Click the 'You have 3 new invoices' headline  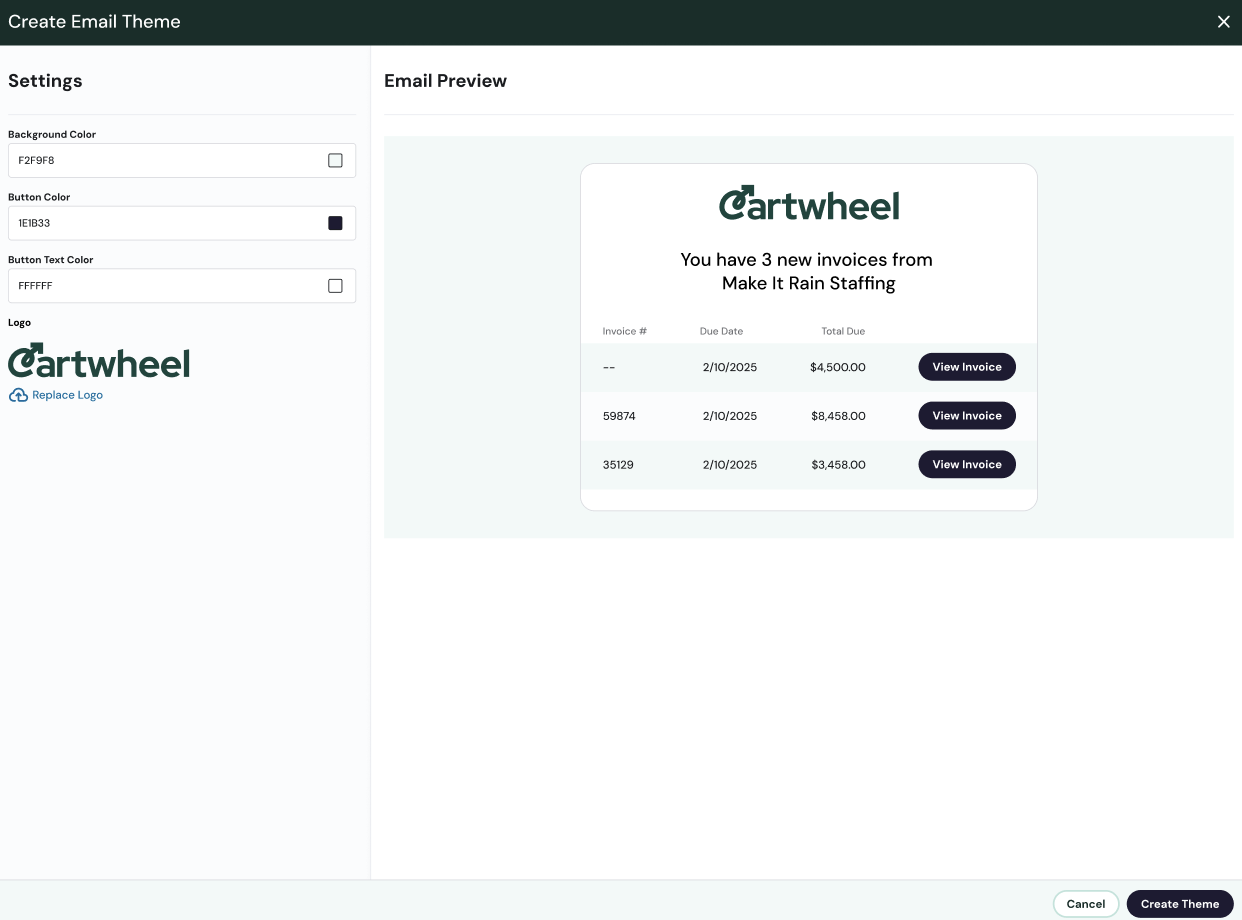click(807, 271)
